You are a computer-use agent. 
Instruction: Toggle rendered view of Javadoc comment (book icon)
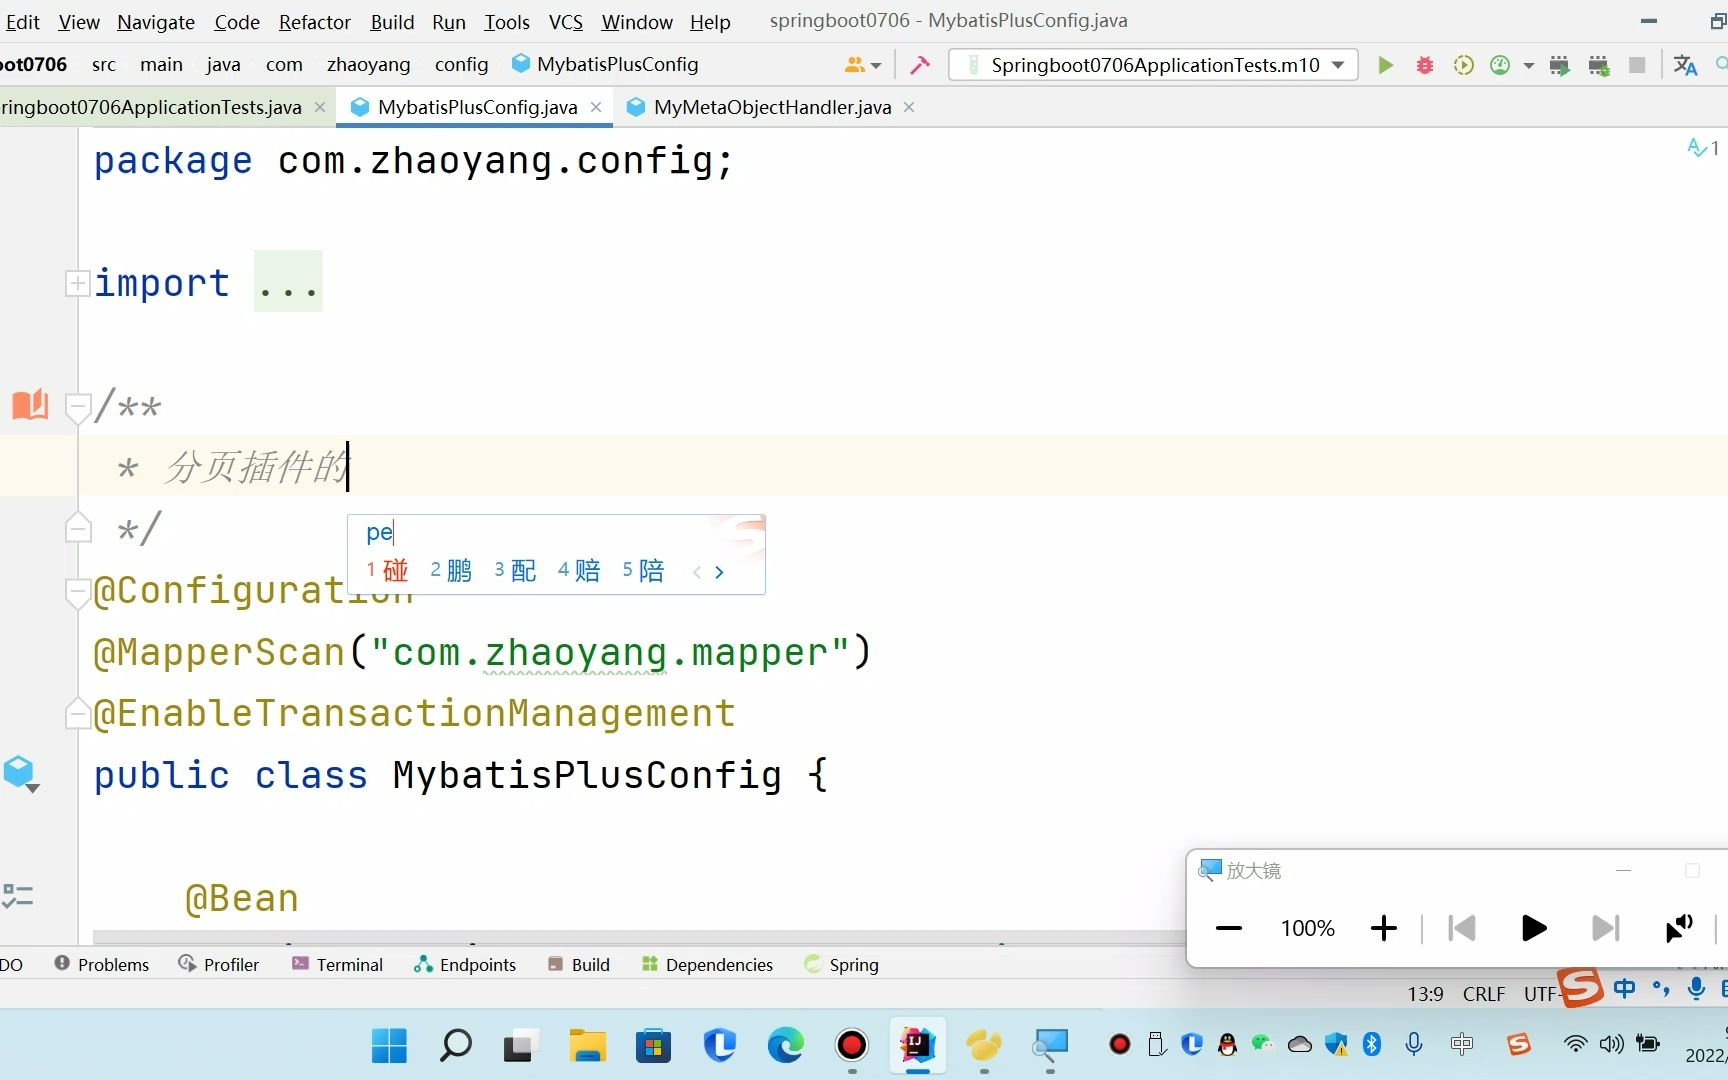[x=30, y=405]
